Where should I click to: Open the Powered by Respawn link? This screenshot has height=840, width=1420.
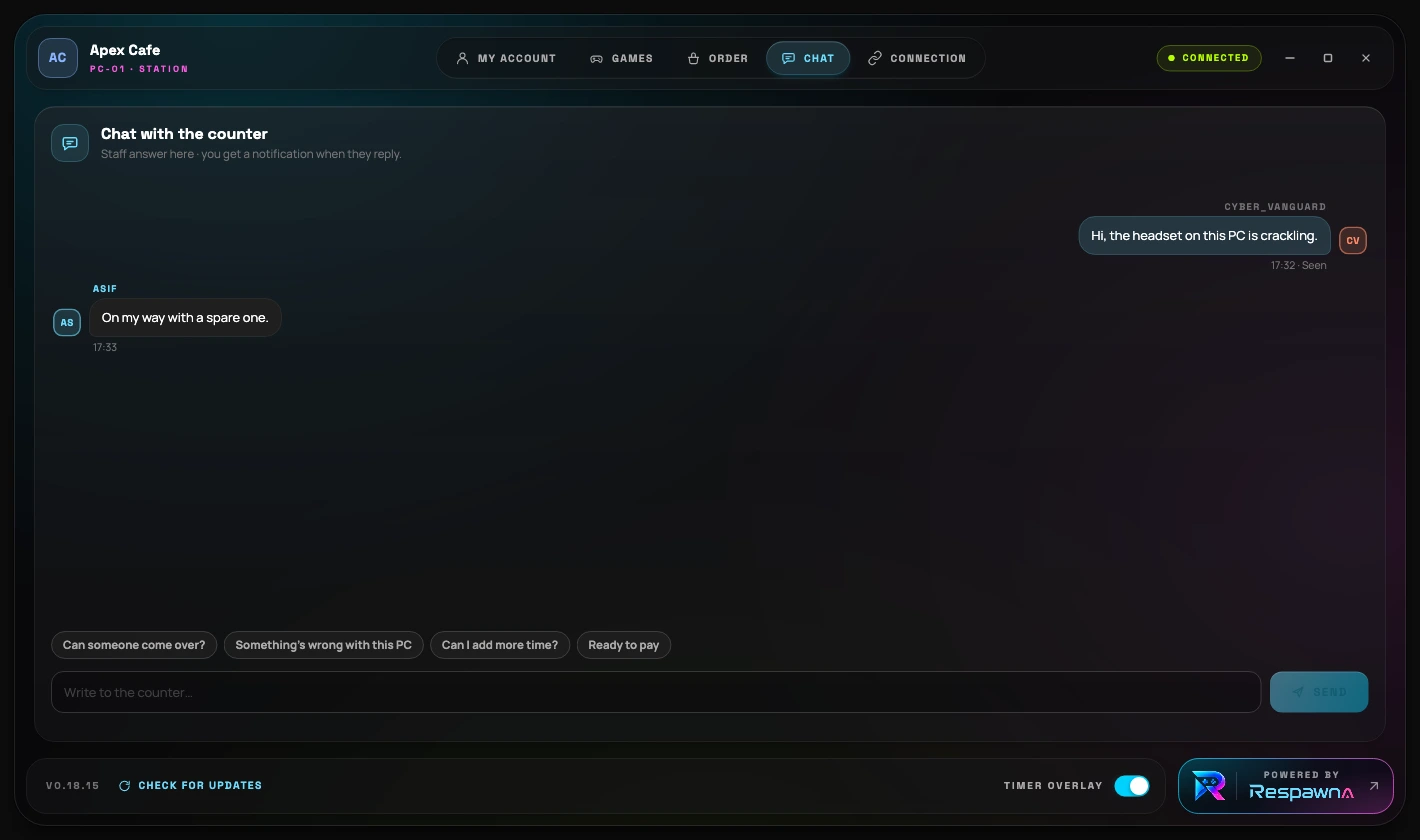click(1286, 786)
